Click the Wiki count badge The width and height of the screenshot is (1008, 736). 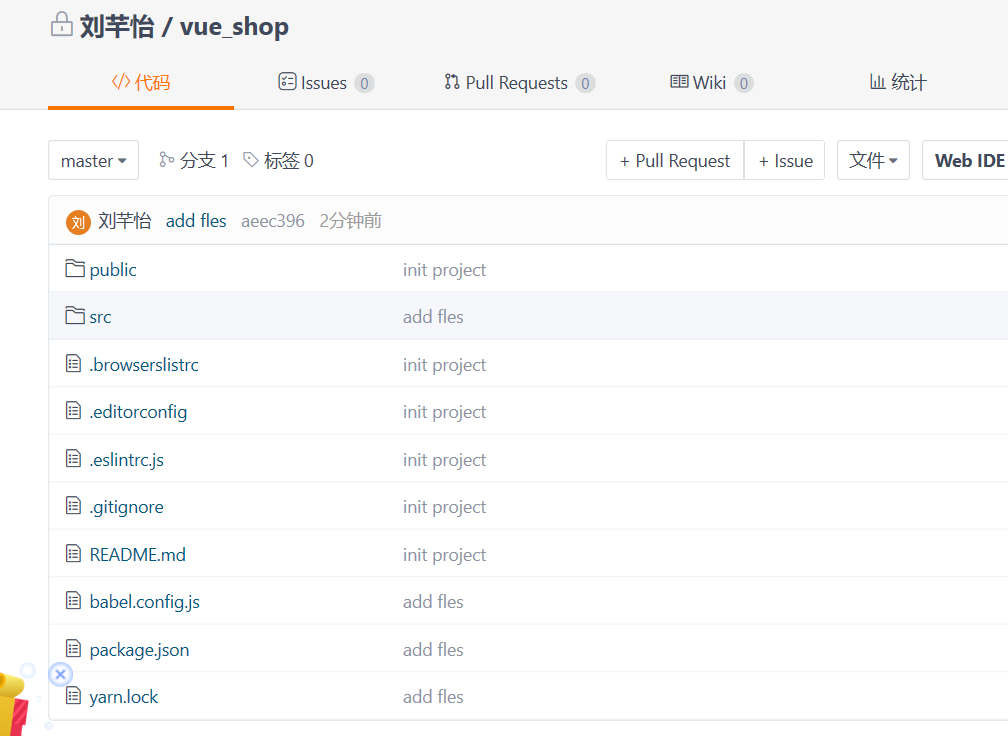point(744,84)
